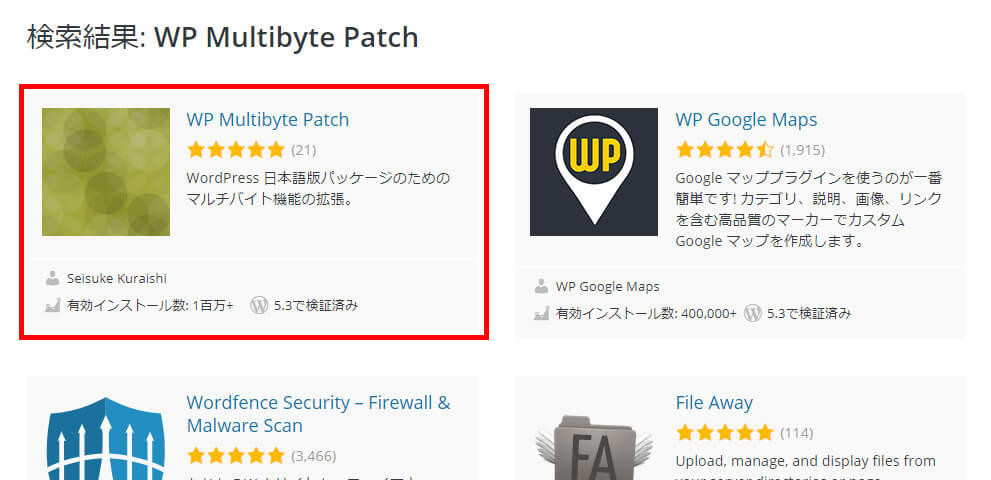Click the File Away description text
This screenshot has width=991, height=480.
(x=805, y=469)
